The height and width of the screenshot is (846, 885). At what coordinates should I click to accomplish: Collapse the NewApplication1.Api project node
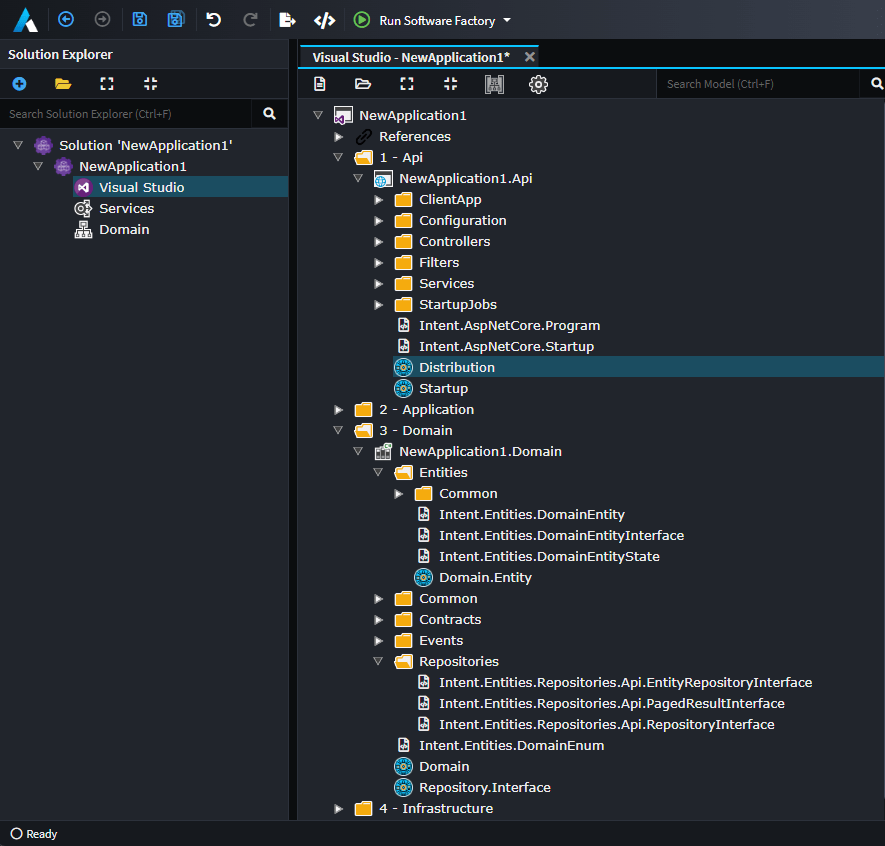[x=358, y=178]
